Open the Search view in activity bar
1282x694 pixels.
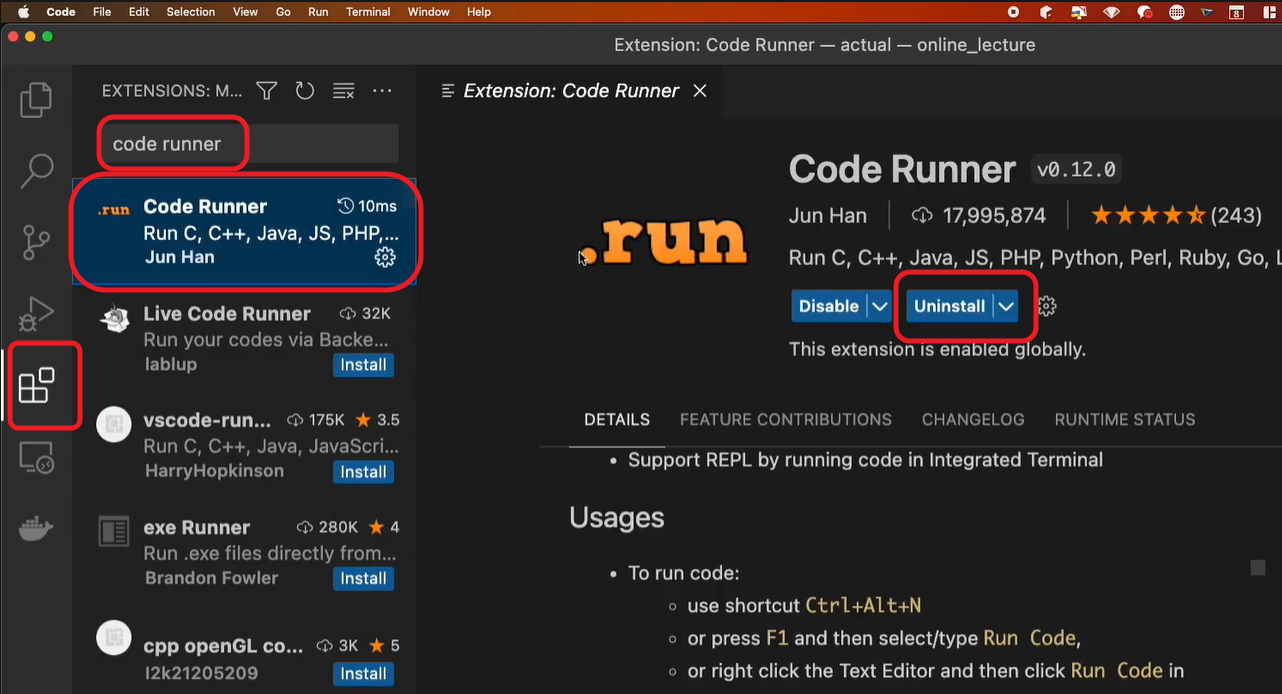pos(37,171)
